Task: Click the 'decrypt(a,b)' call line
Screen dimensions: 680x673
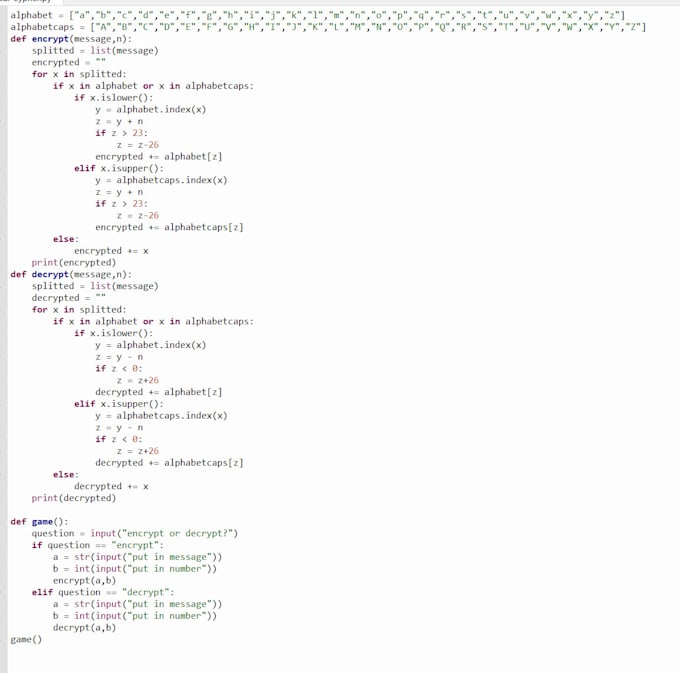Action: 85,628
